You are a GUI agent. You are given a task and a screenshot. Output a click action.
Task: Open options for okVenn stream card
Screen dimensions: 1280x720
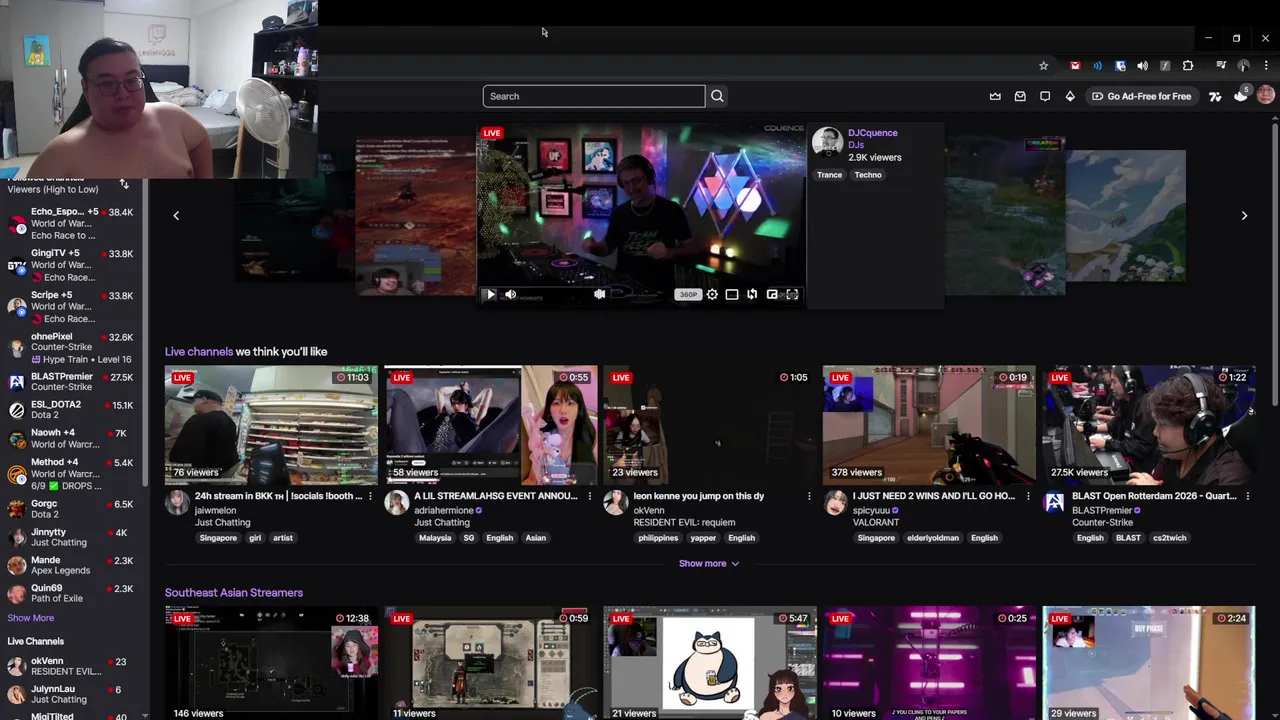809,496
